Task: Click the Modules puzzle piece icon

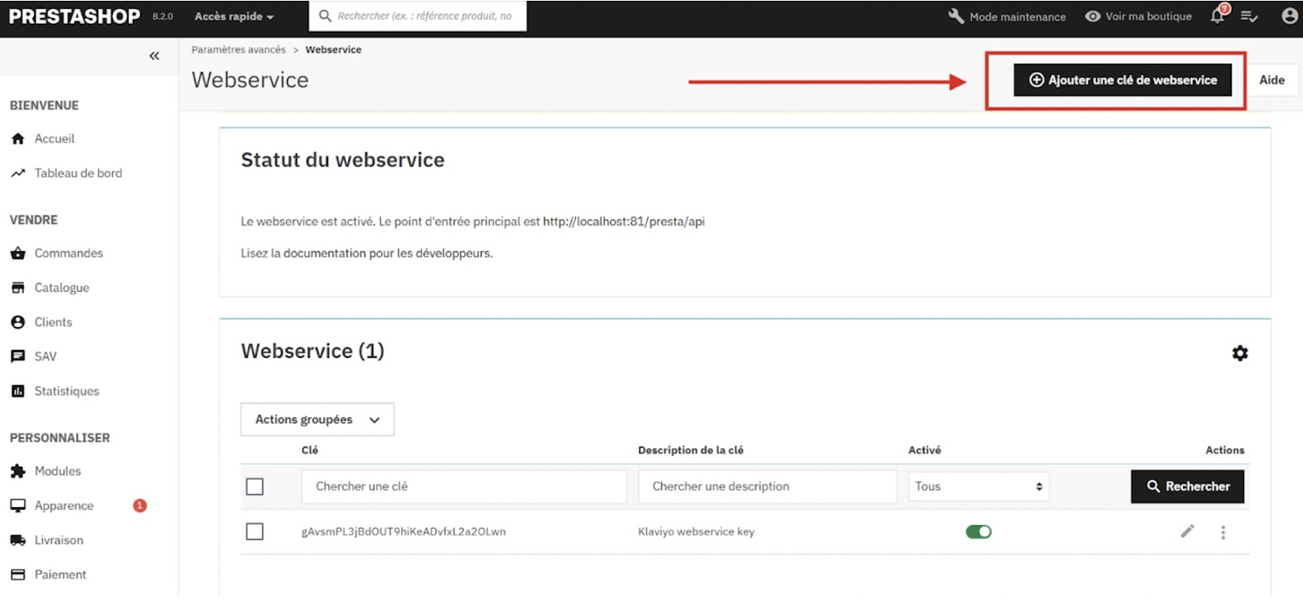Action: tap(18, 471)
